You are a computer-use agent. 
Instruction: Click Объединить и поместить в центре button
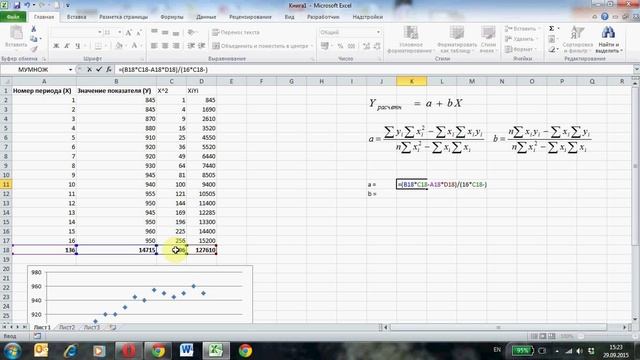click(262, 46)
